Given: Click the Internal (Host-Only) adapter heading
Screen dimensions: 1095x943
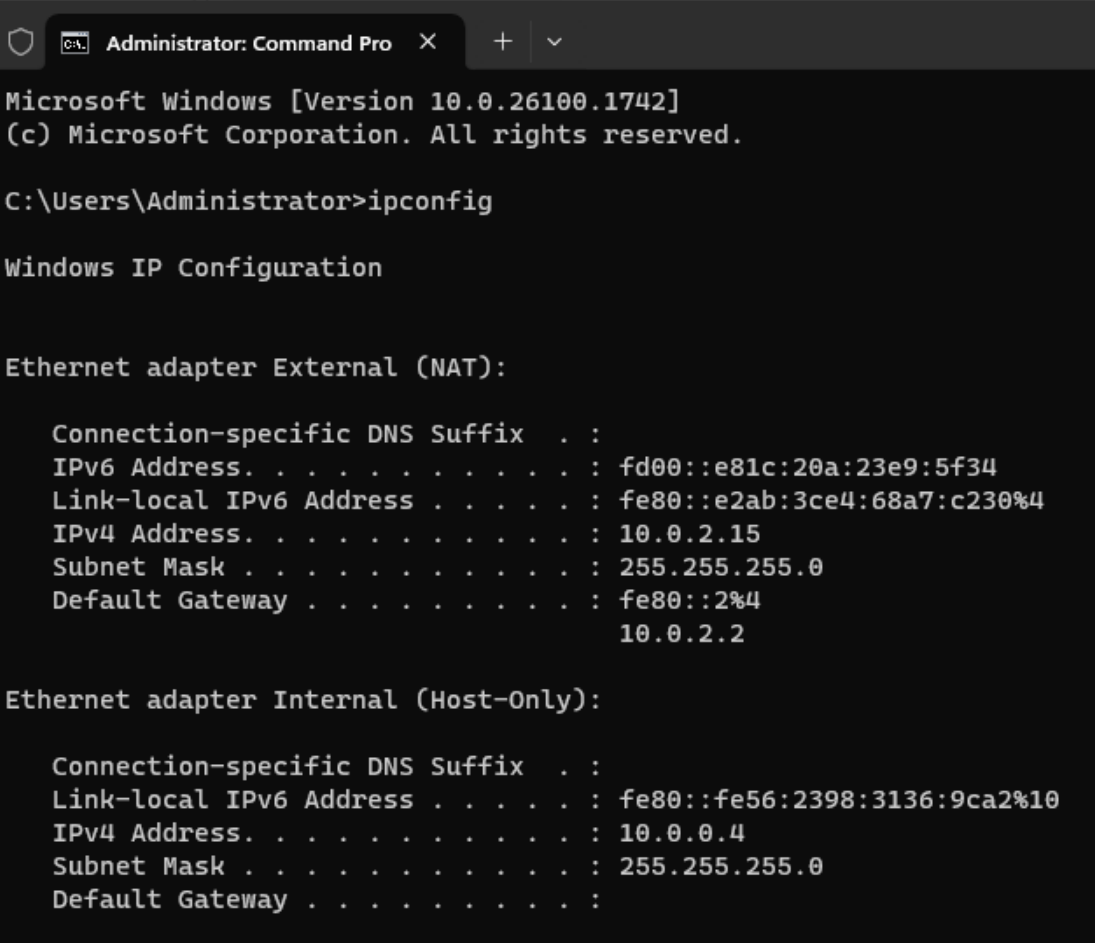Looking at the screenshot, I should pyautogui.click(x=303, y=700).
